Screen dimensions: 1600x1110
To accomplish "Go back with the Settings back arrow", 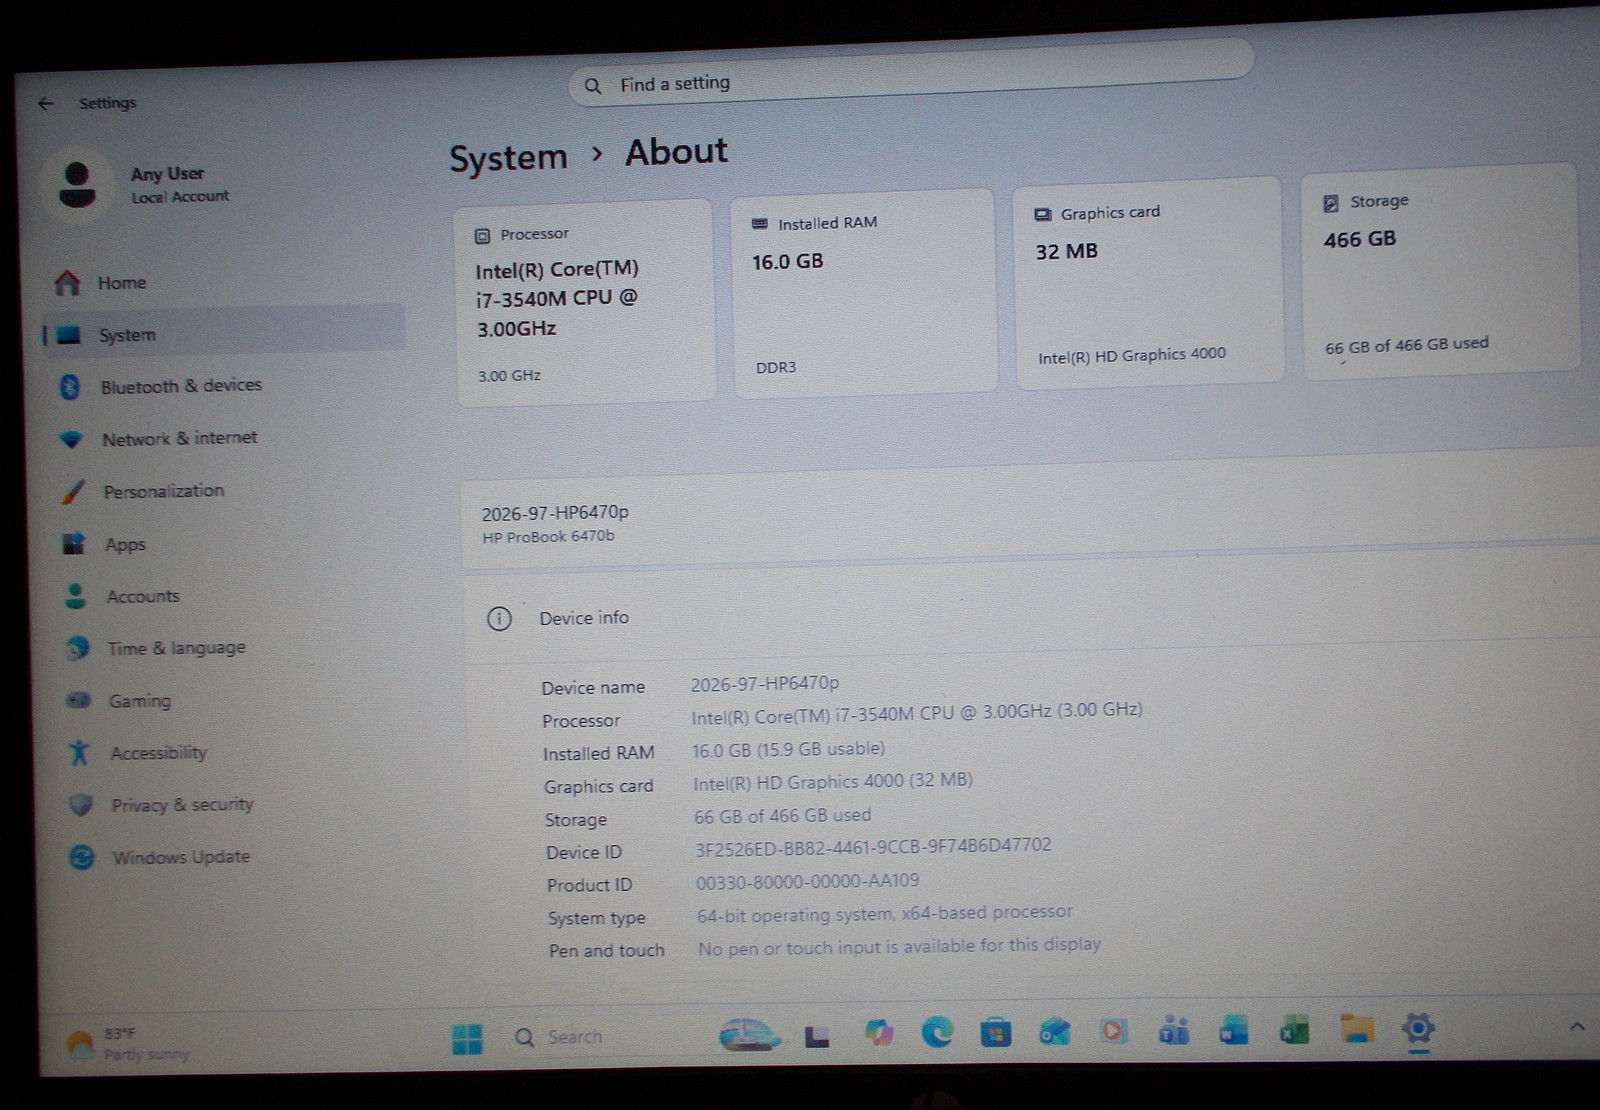I will 46,103.
